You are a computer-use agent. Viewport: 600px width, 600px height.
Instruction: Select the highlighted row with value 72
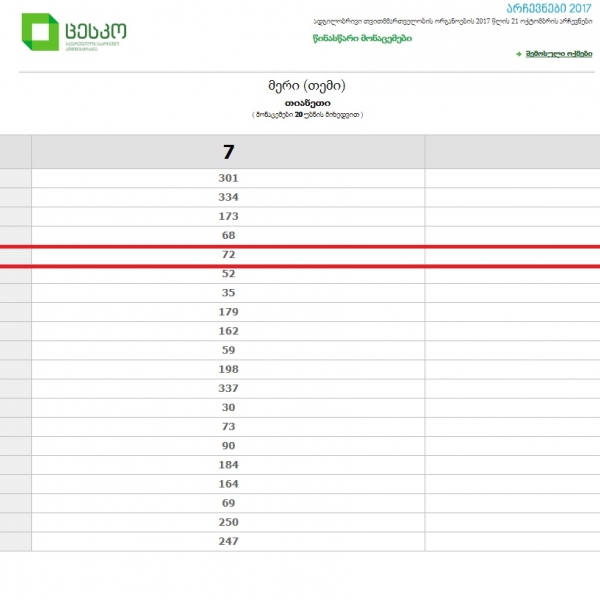pyautogui.click(x=228, y=255)
